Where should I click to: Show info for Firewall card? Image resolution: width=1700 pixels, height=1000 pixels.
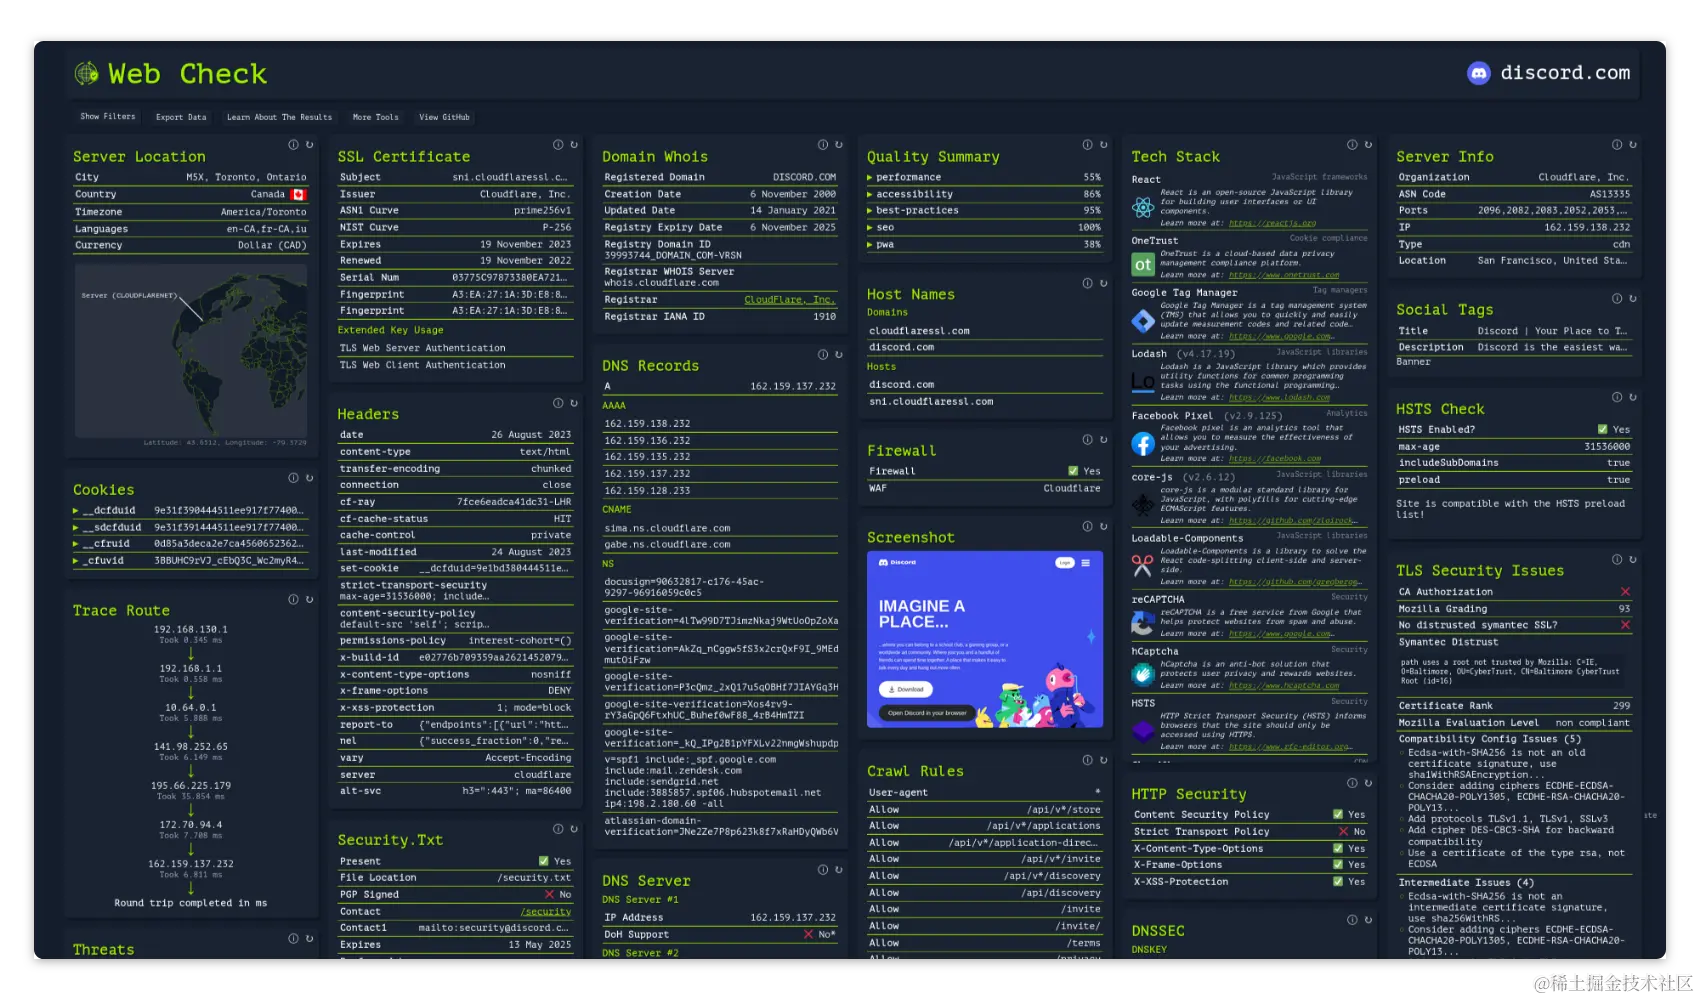[1088, 440]
